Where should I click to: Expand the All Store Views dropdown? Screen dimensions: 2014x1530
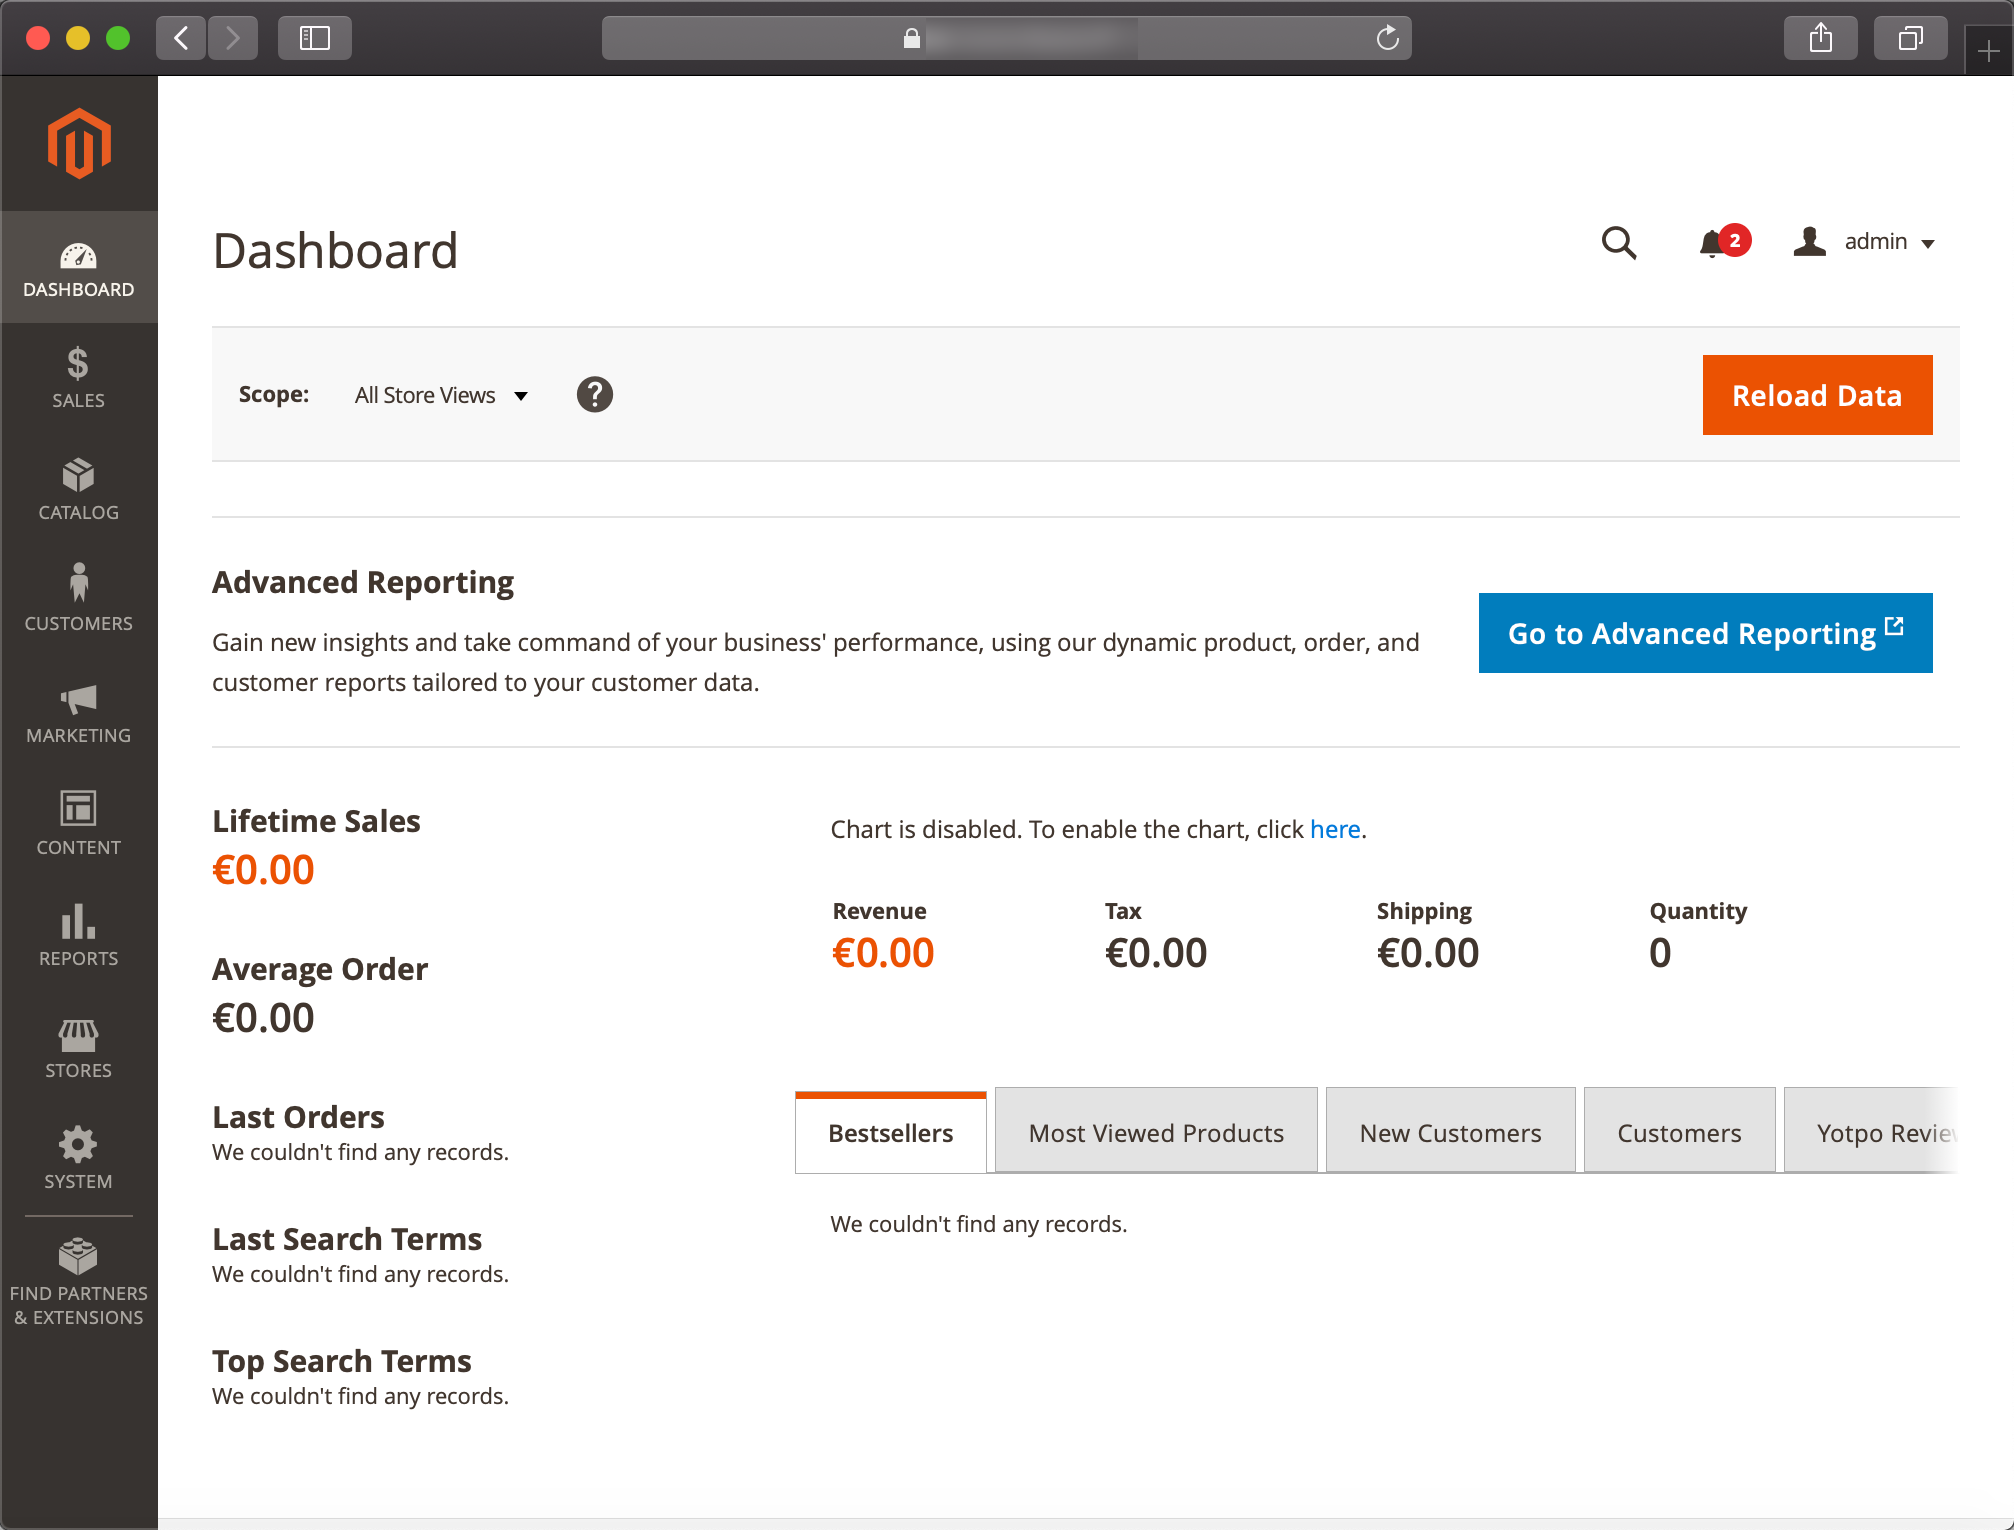pos(441,396)
